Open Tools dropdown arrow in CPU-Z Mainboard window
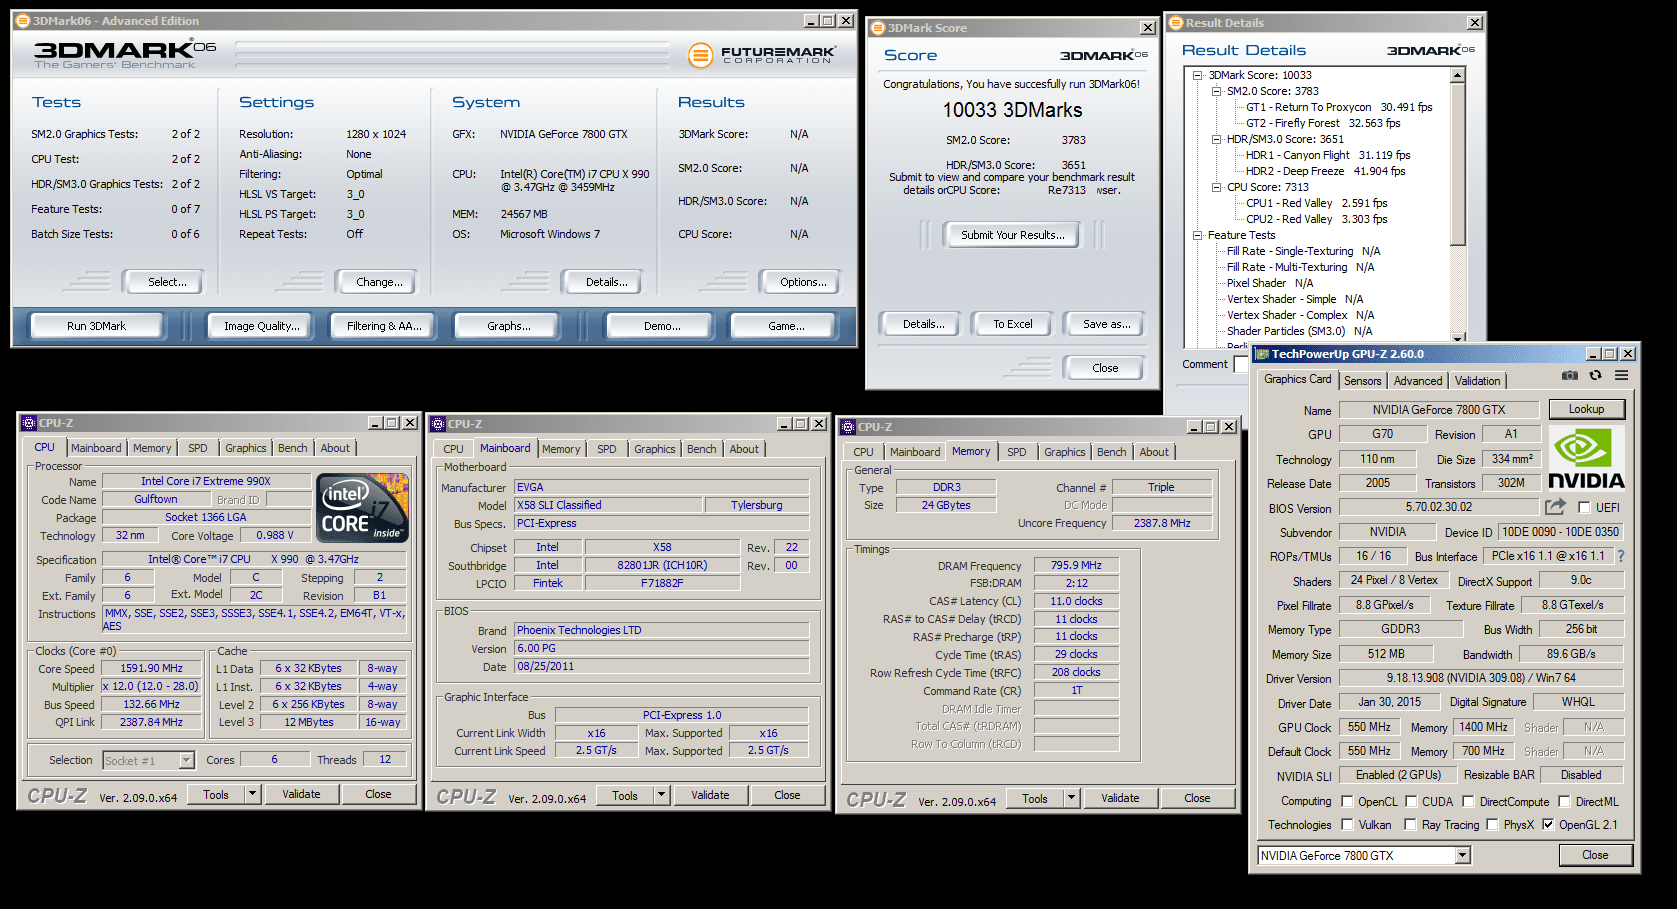 coord(661,795)
